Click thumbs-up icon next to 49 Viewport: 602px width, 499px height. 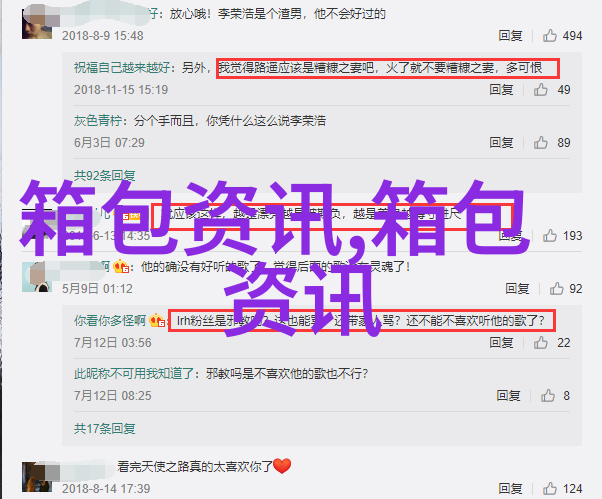pyautogui.click(x=540, y=89)
